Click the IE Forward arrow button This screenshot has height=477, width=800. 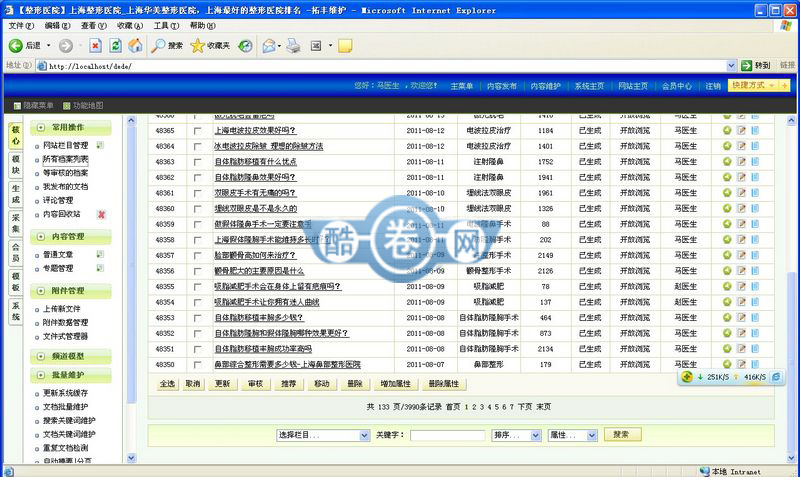pyautogui.click(x=66, y=46)
